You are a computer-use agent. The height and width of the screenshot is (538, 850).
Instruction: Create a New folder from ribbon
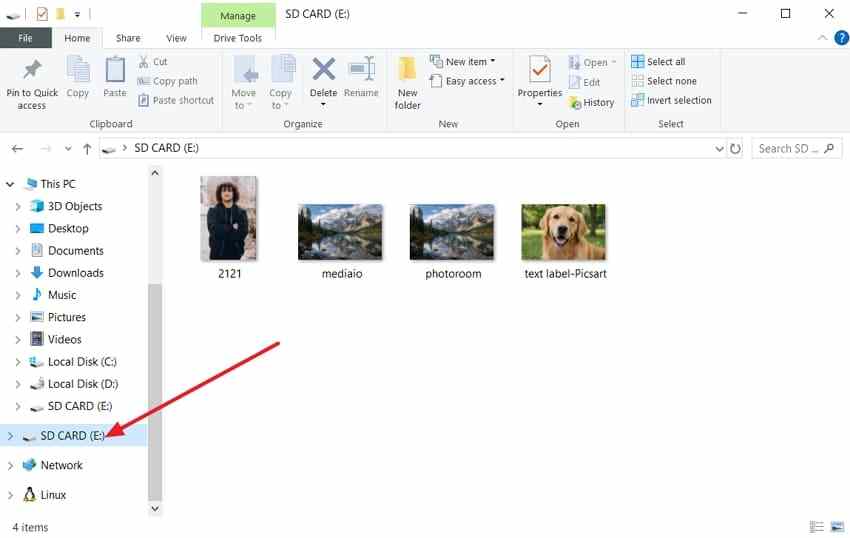[407, 82]
